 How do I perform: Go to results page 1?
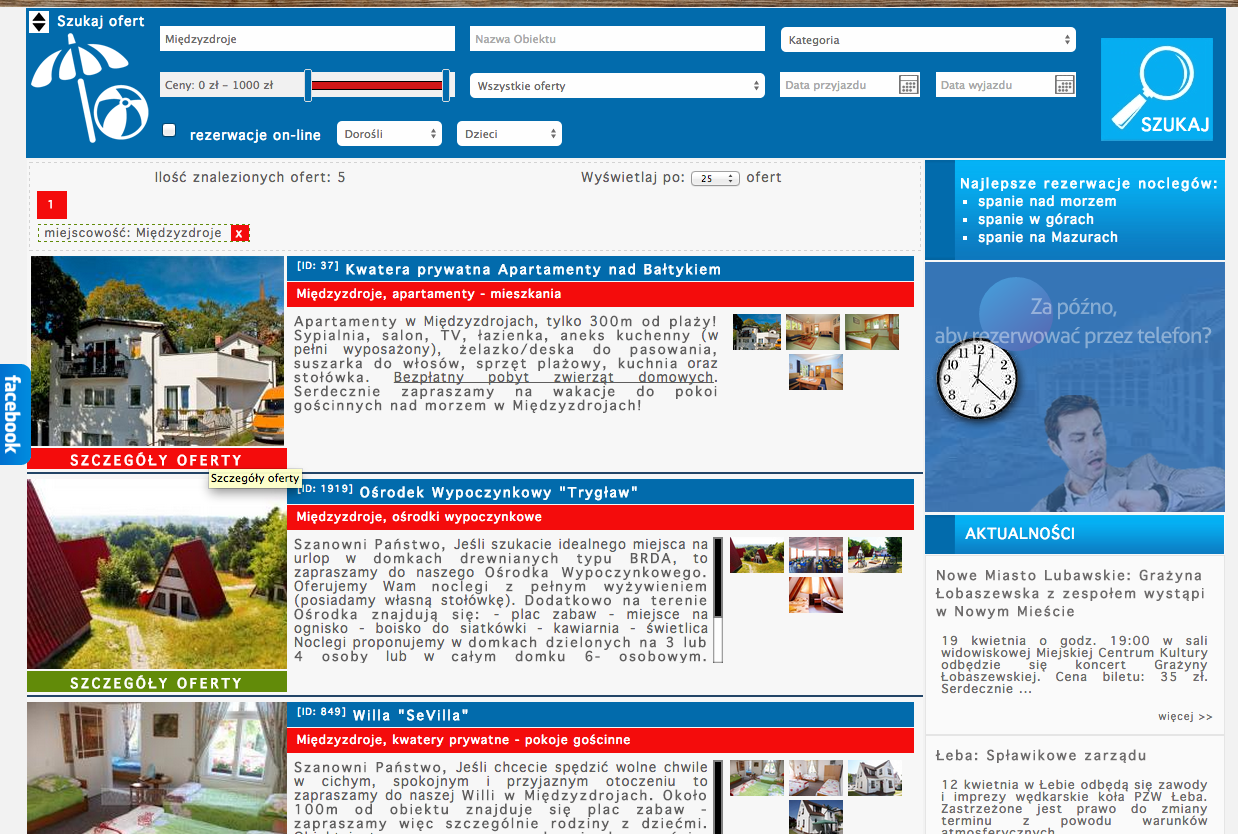click(x=51, y=205)
